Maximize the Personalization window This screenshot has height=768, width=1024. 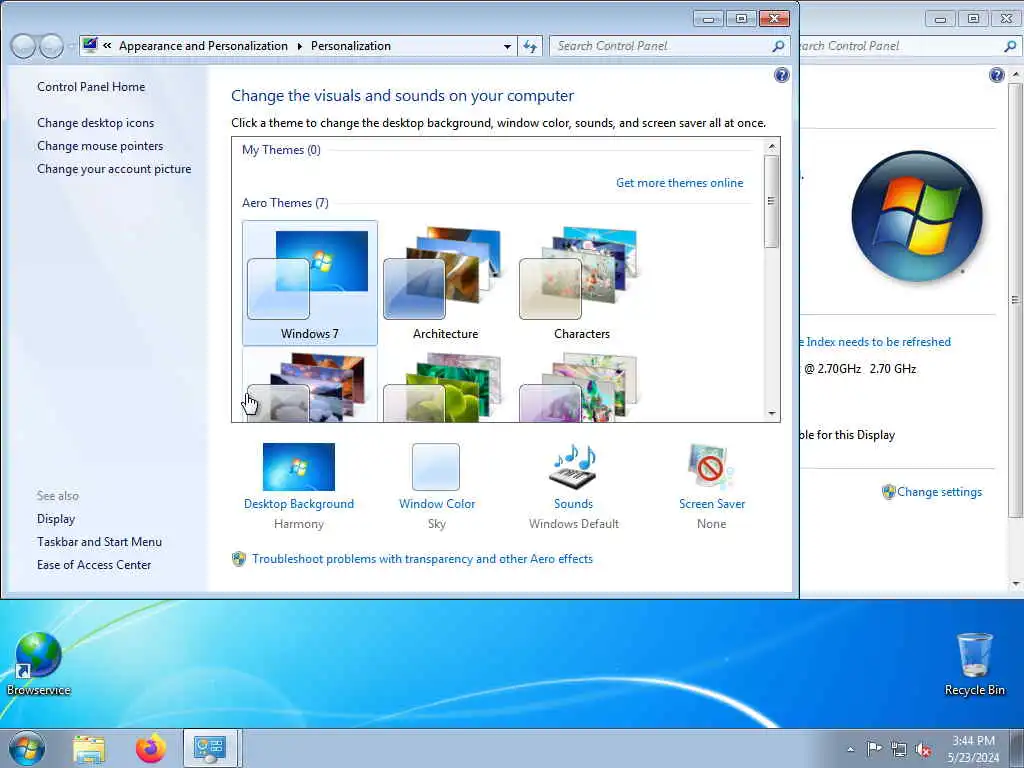tap(741, 18)
